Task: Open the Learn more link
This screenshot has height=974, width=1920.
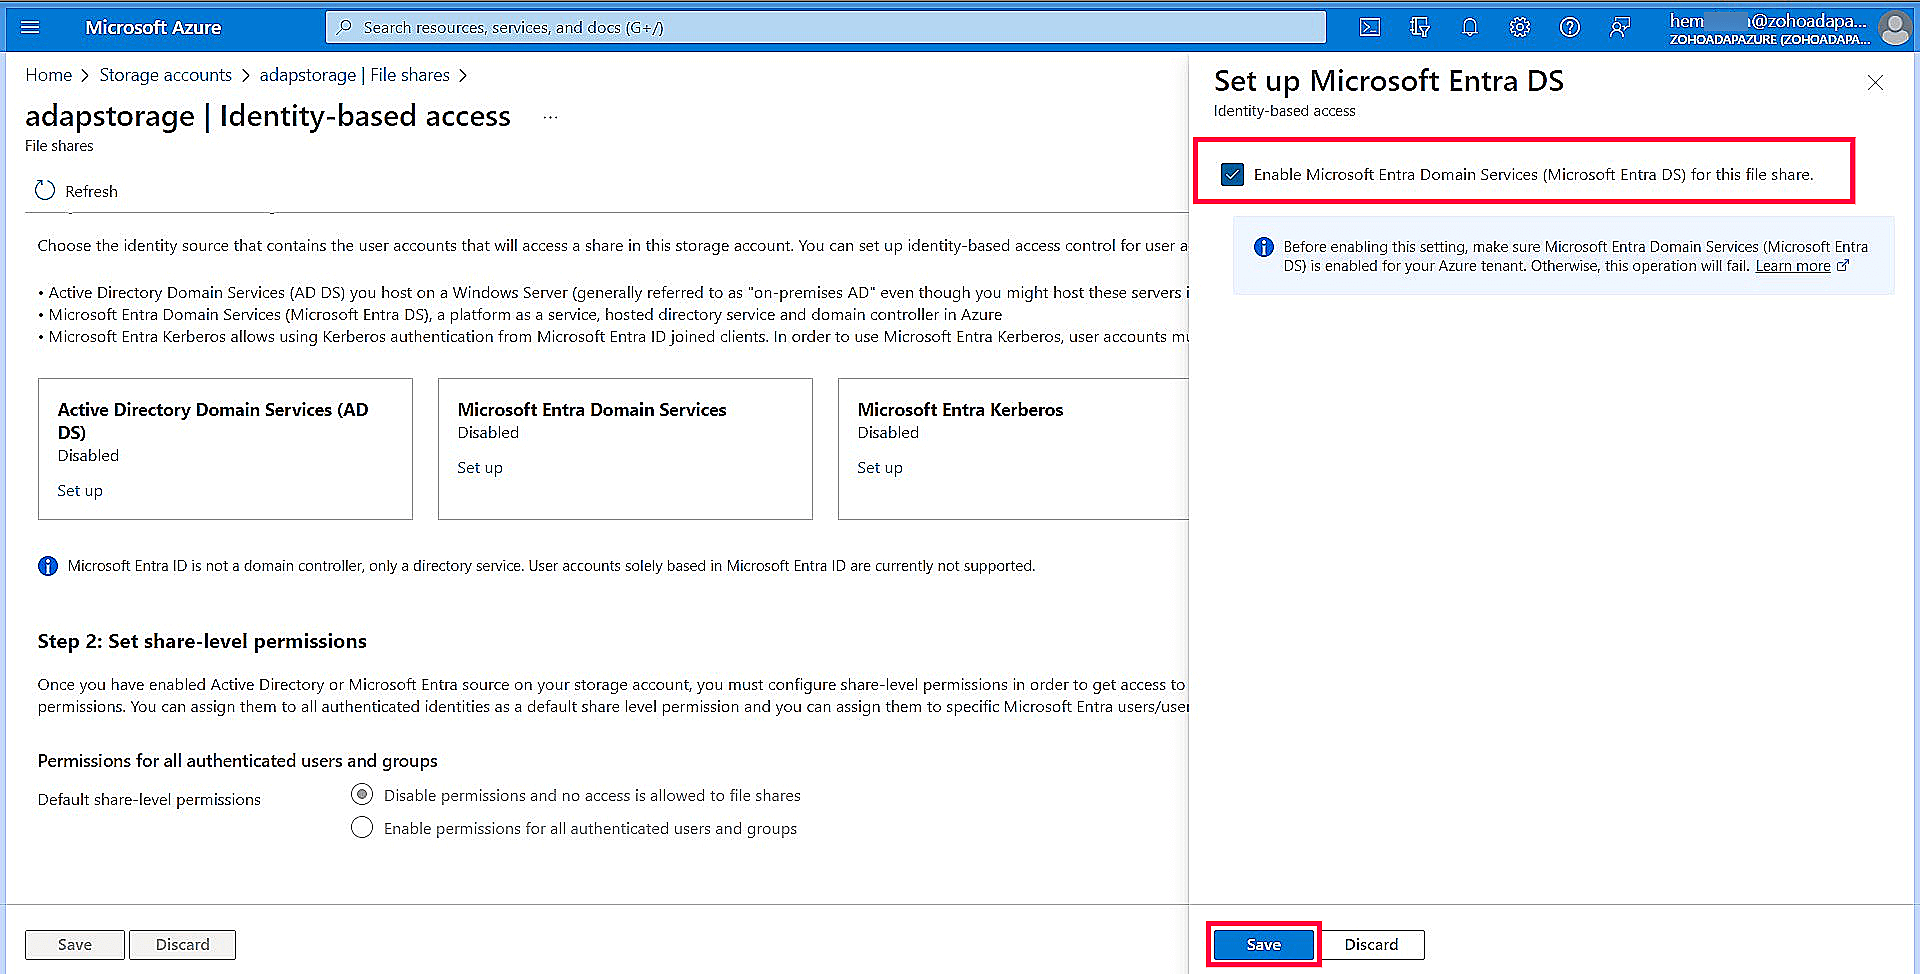Action: tap(1791, 266)
